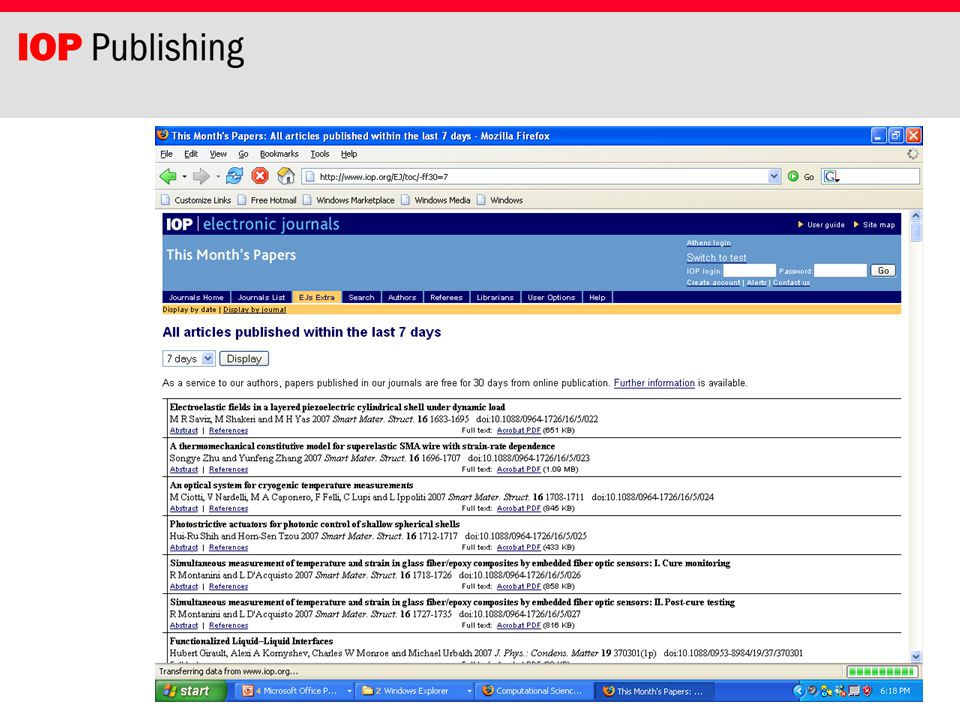
Task: Select the EJs Extra tab
Action: pyautogui.click(x=317, y=298)
